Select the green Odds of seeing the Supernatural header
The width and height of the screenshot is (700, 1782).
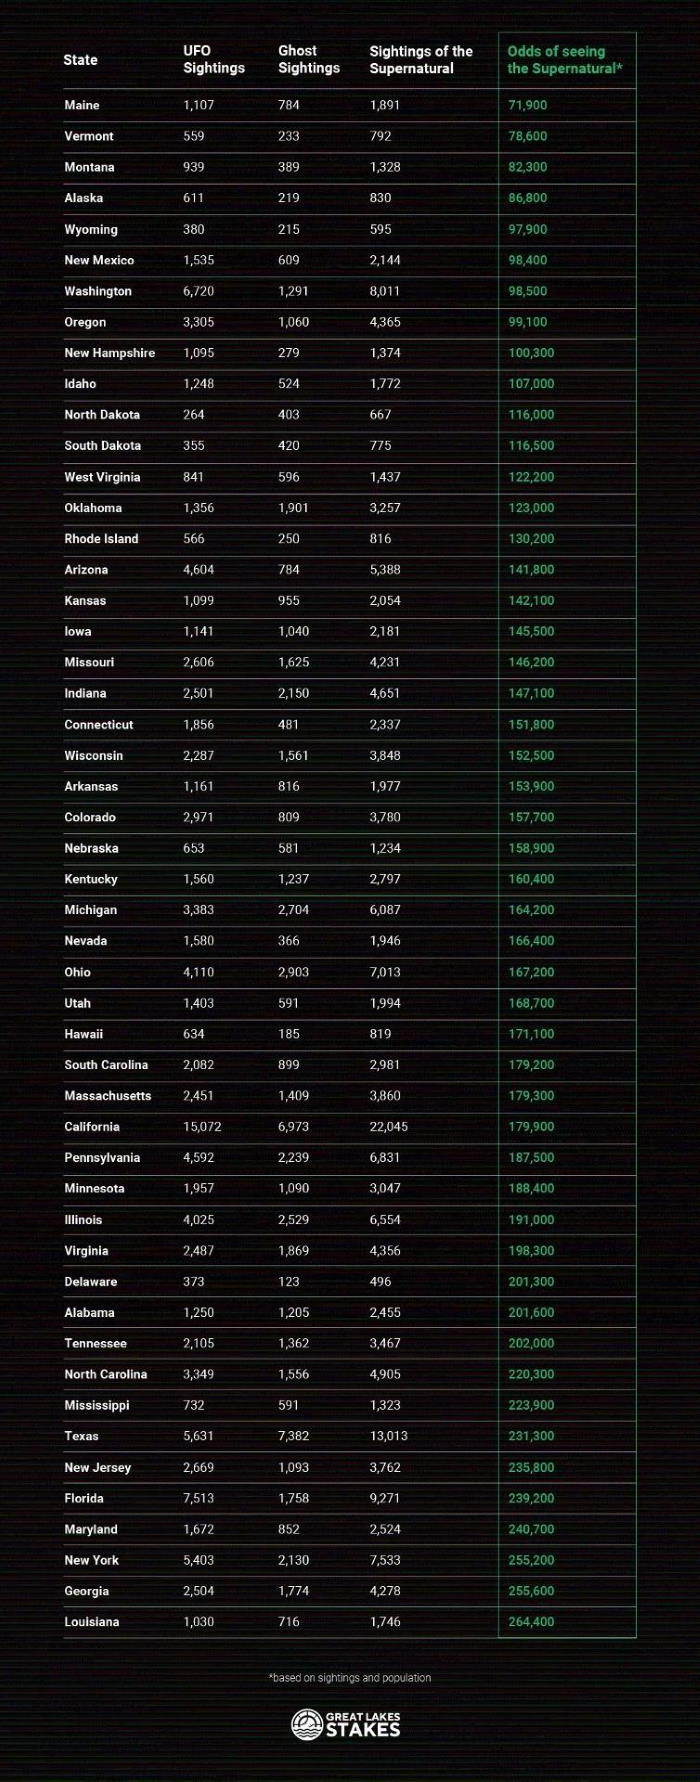point(565,60)
